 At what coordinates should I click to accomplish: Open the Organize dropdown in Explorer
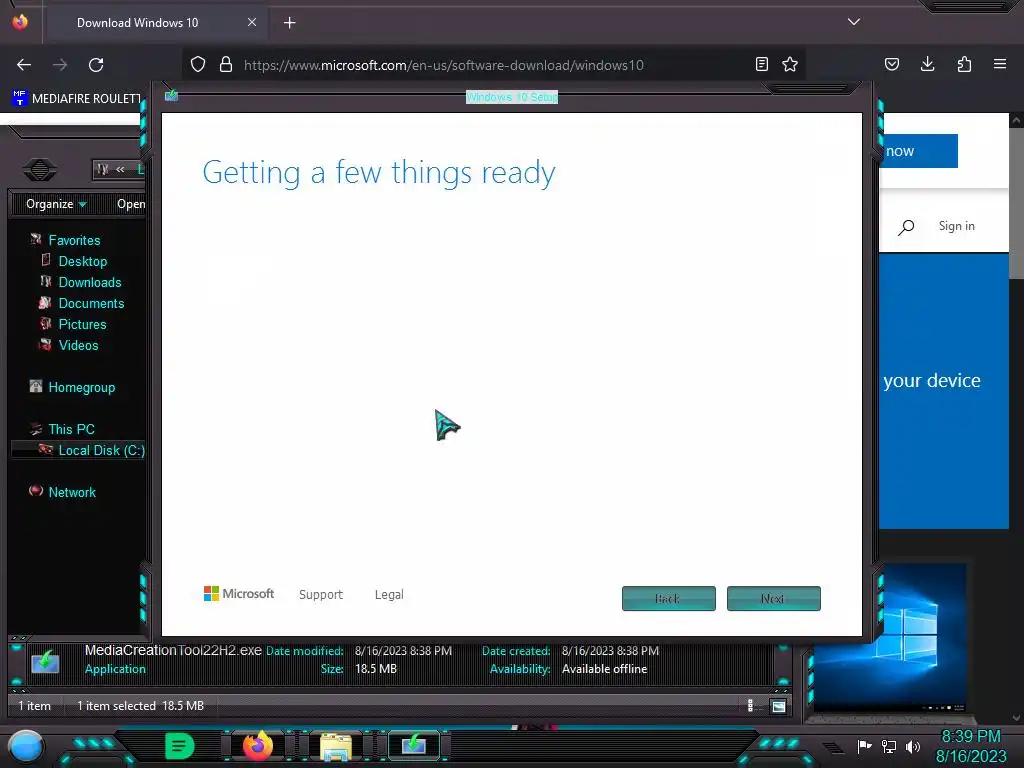pos(56,204)
